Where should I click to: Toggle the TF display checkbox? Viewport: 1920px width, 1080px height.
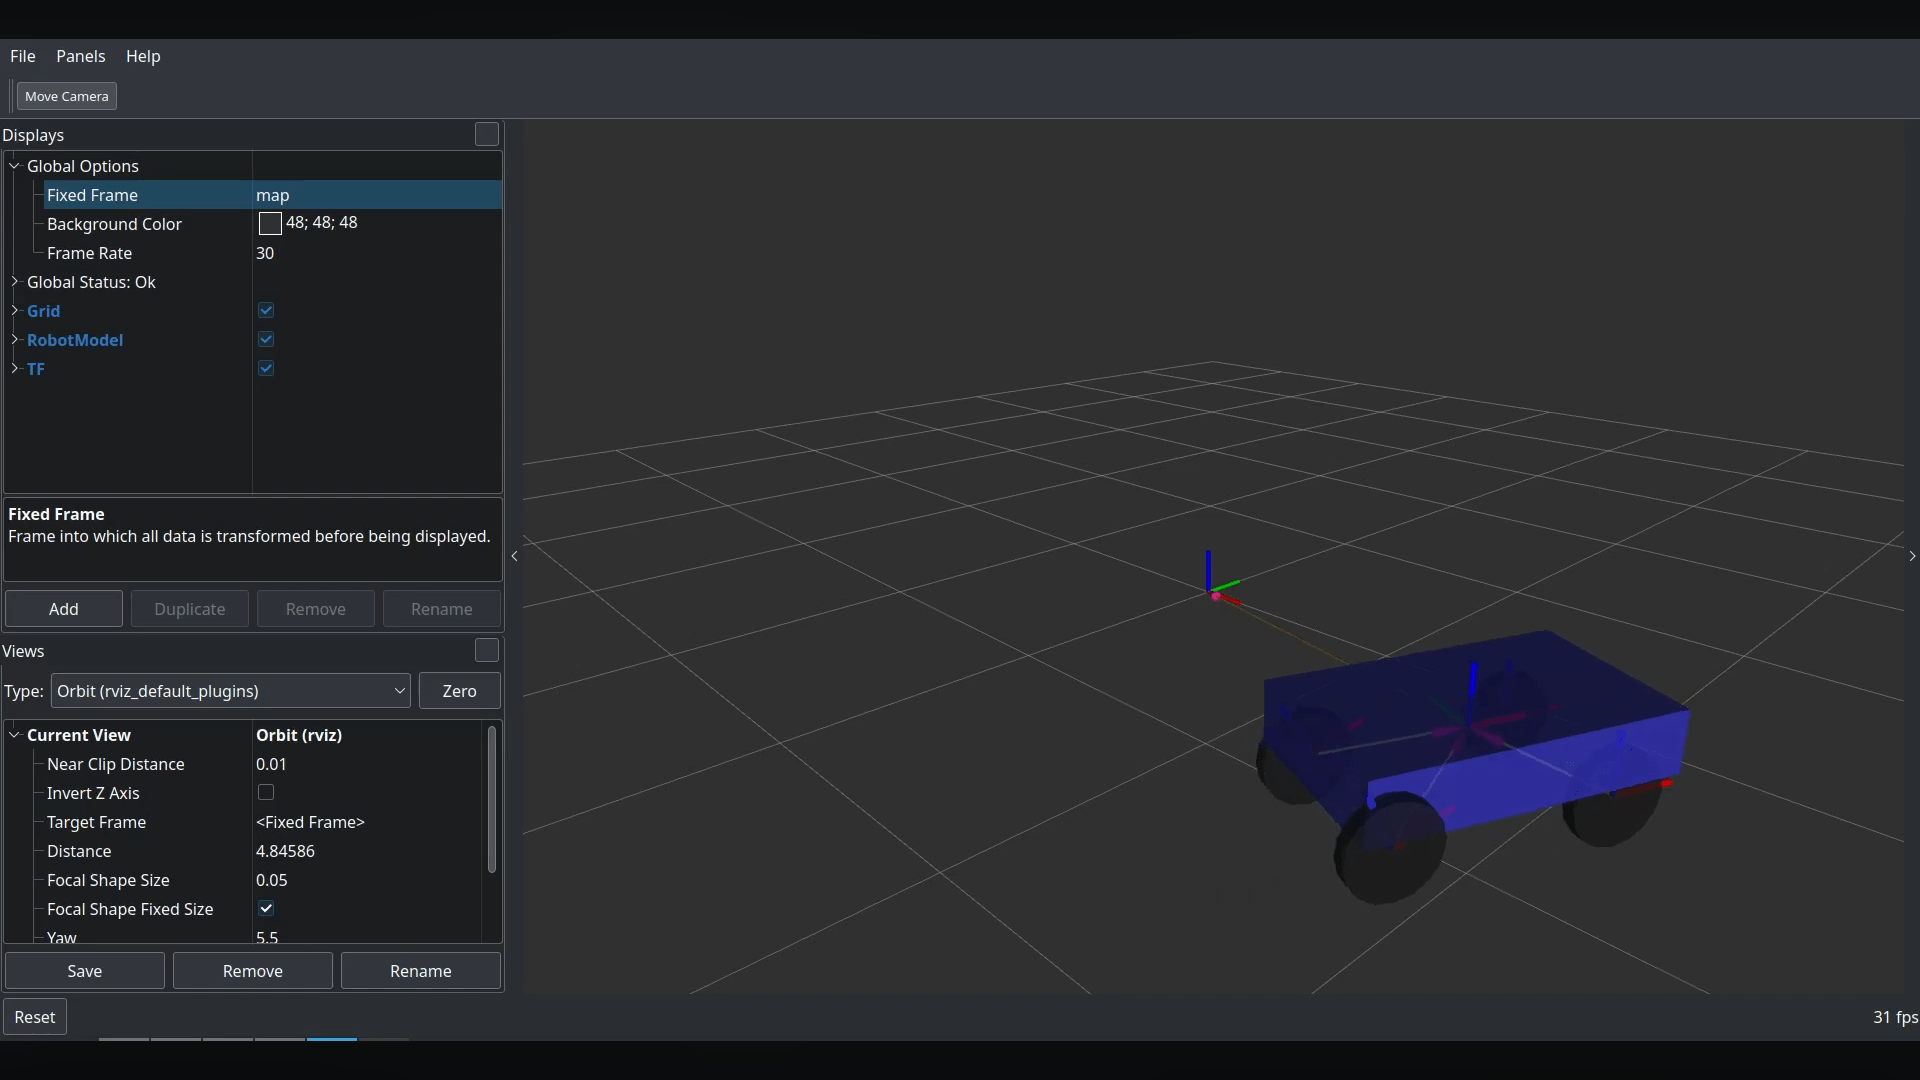(x=266, y=369)
